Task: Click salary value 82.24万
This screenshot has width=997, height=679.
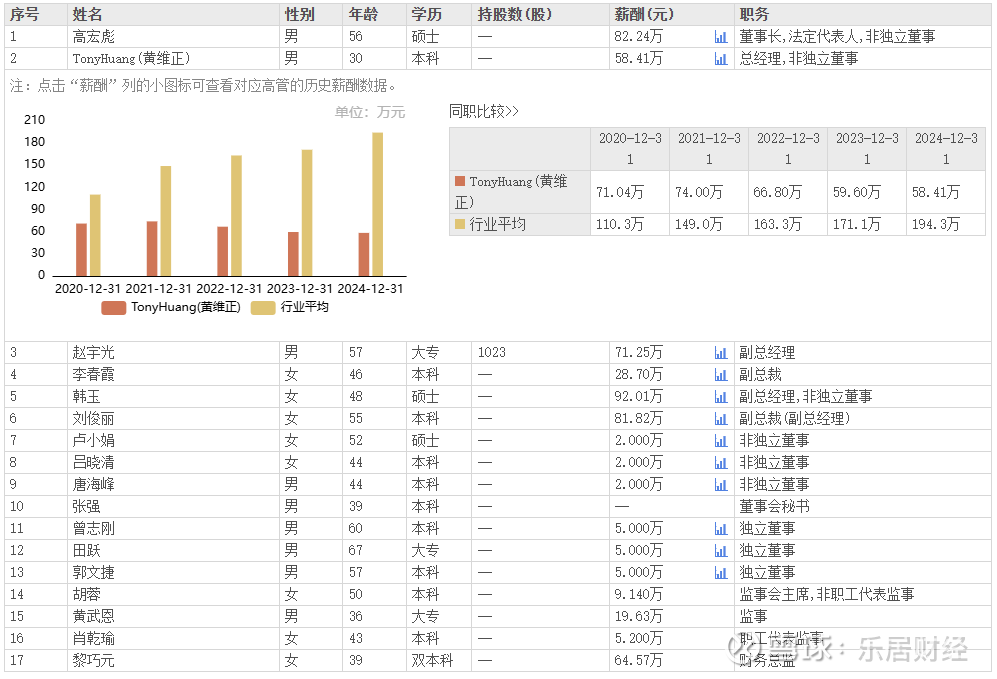Action: tap(638, 37)
